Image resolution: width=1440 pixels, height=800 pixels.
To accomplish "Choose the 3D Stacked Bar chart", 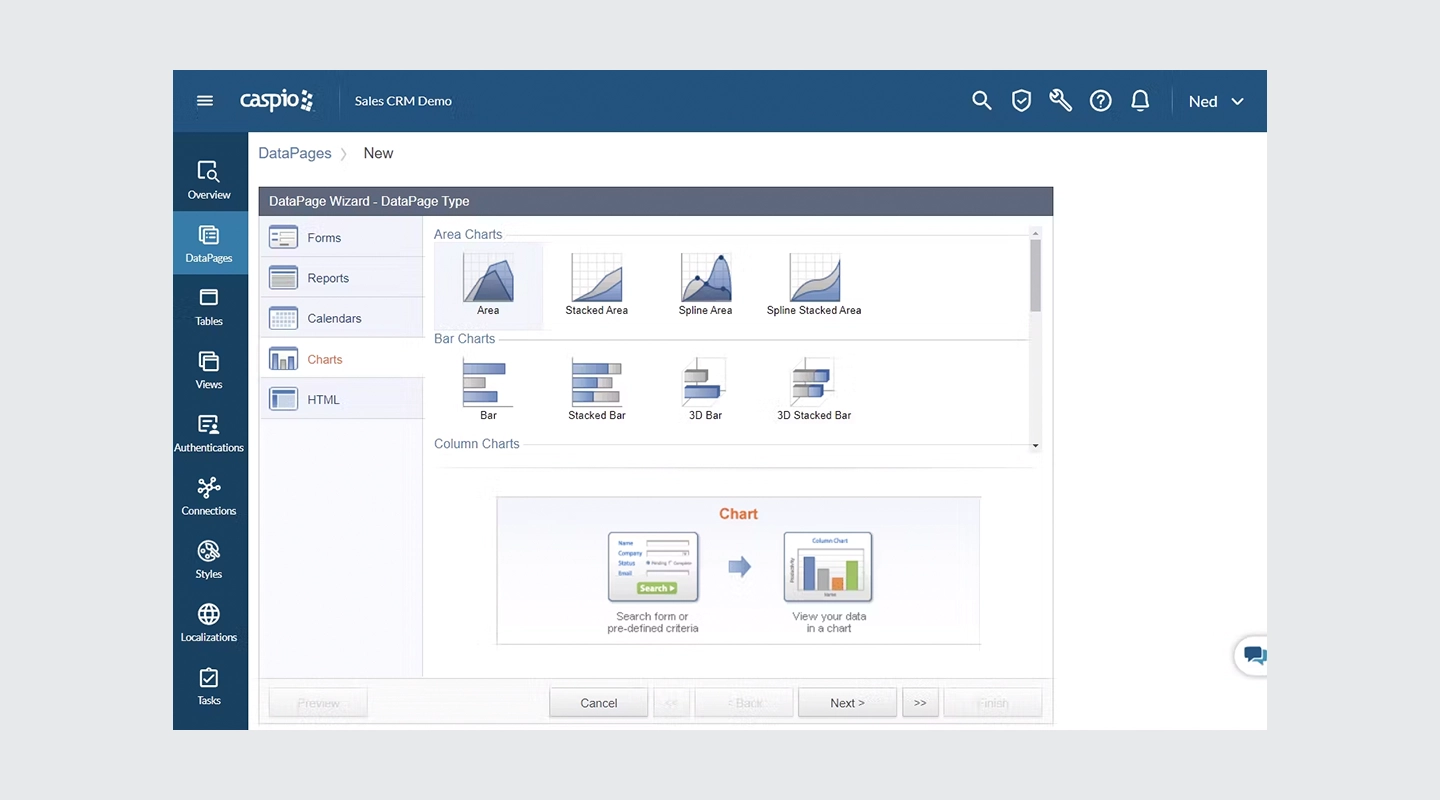I will [x=814, y=389].
